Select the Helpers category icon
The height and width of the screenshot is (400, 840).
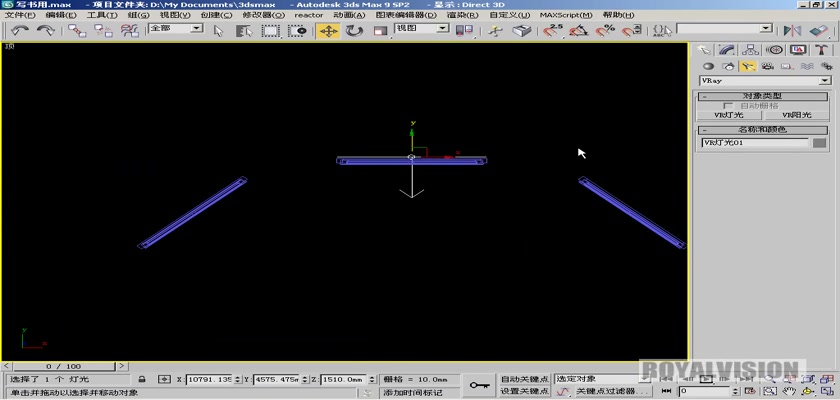coord(787,66)
